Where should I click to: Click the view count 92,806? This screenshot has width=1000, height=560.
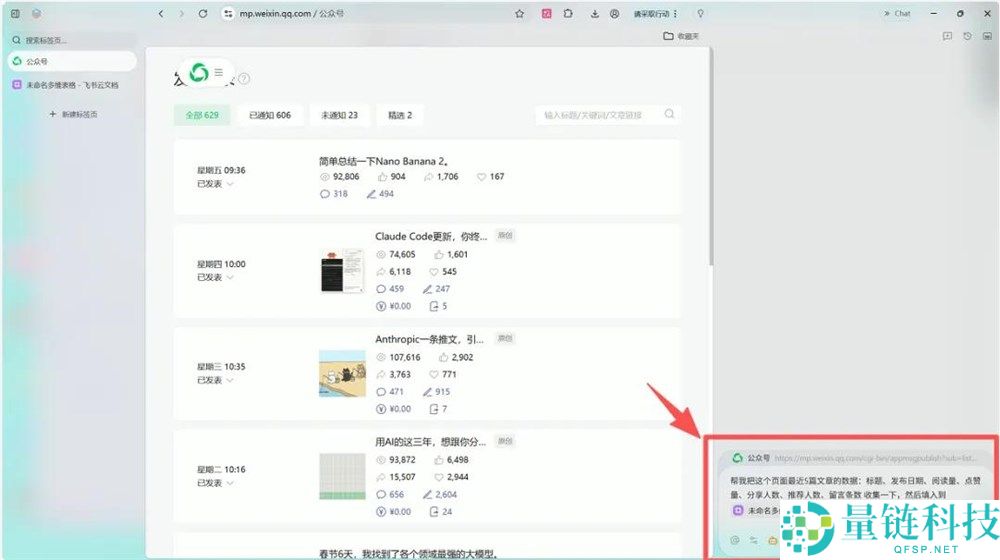coord(346,177)
